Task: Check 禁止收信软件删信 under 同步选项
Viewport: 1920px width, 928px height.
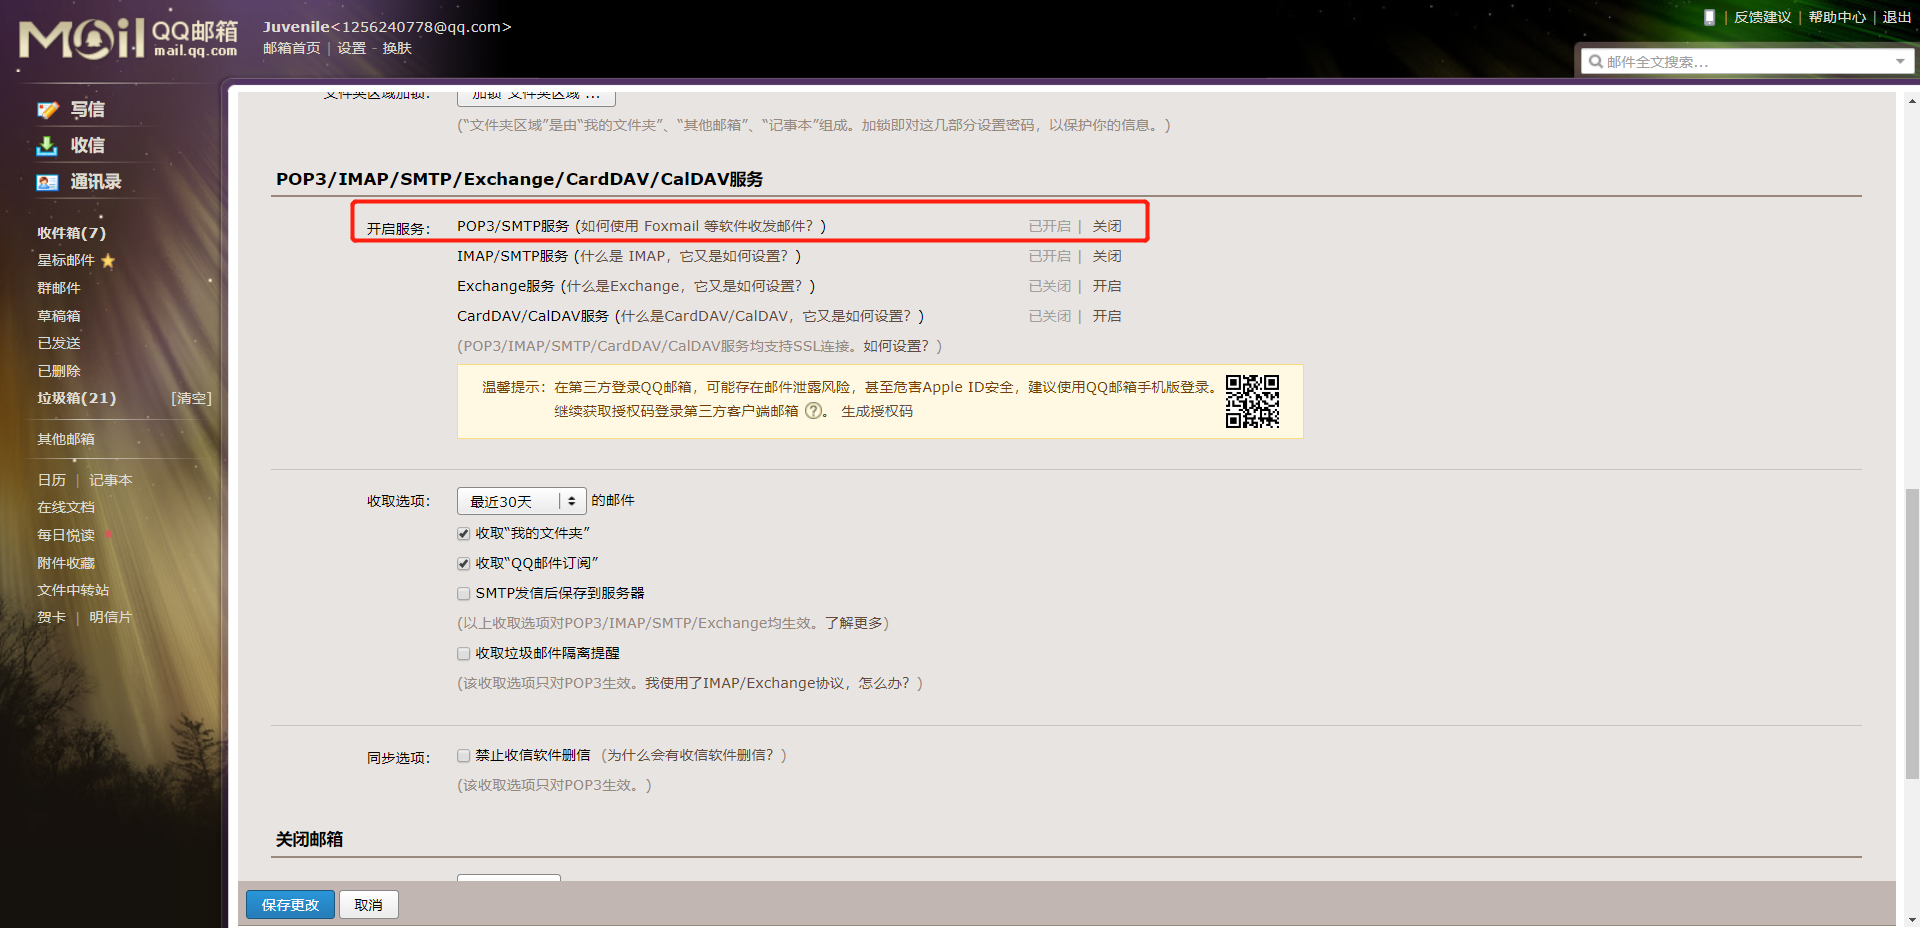Action: pos(463,756)
